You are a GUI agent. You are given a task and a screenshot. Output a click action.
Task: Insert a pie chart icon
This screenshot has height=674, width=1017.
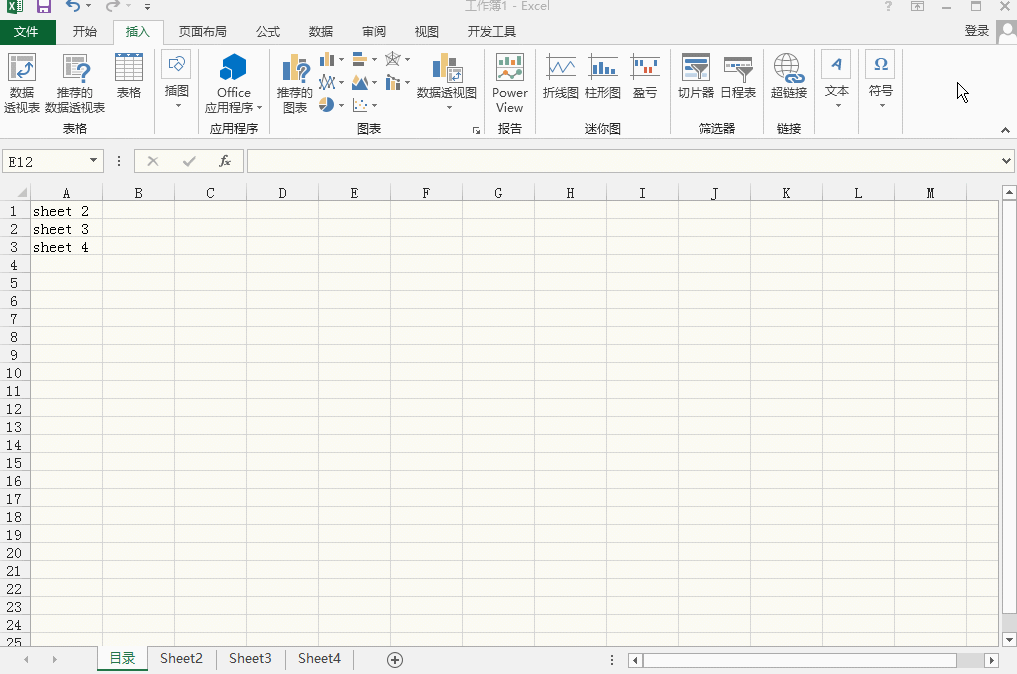coord(327,105)
